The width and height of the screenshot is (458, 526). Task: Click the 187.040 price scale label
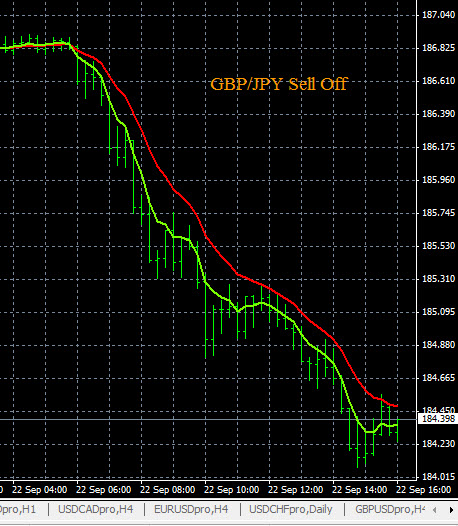coord(438,15)
